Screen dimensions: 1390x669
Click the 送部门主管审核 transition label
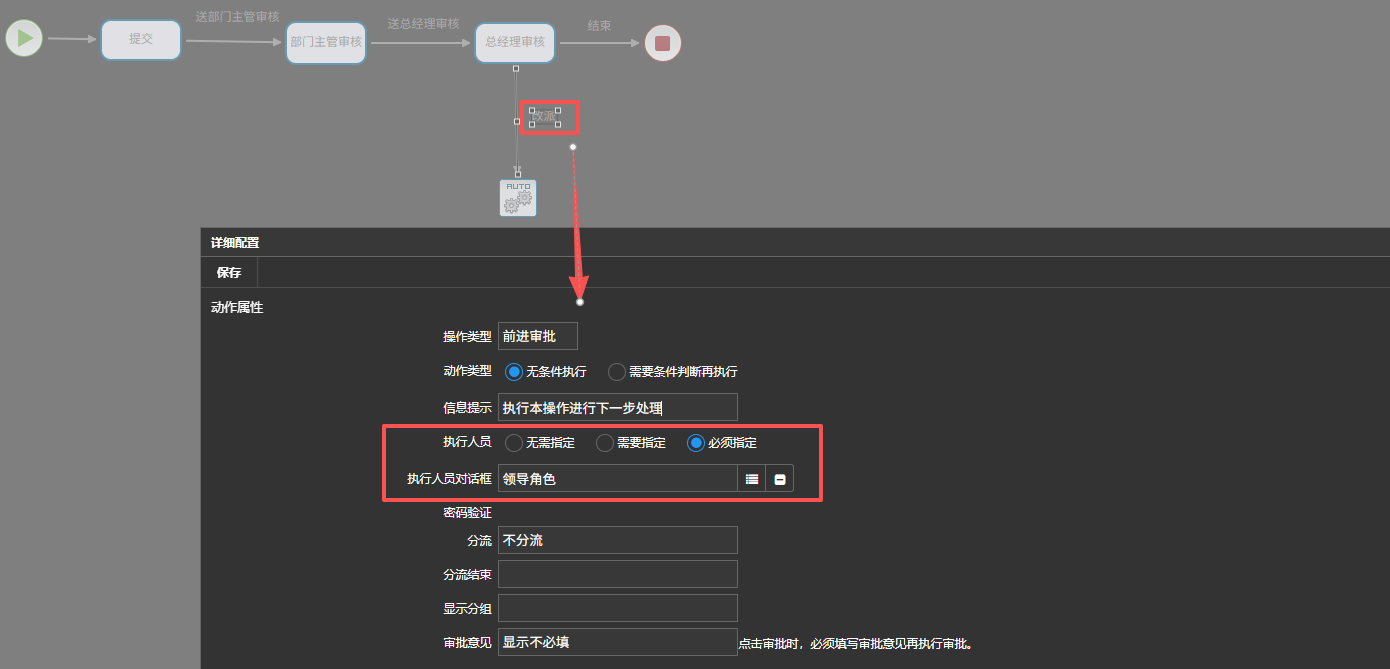point(237,17)
